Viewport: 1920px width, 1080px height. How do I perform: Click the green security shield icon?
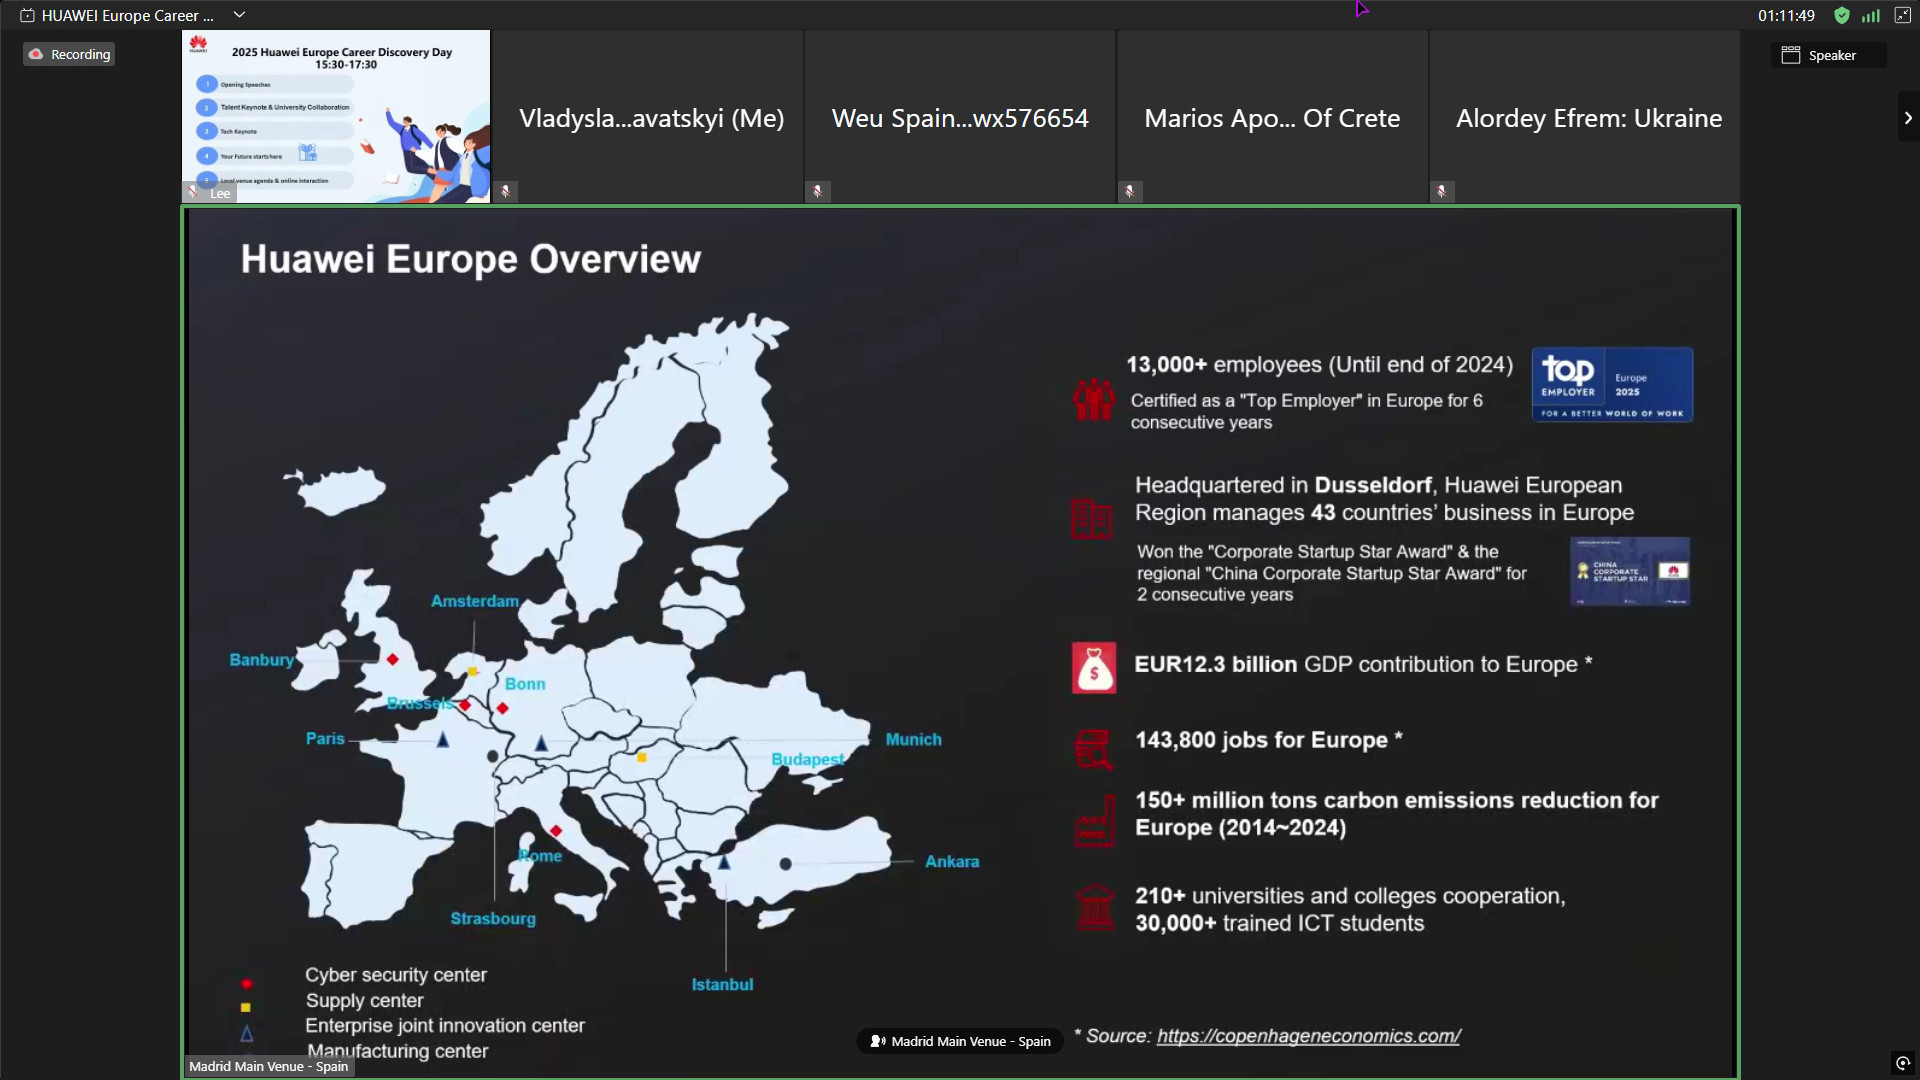[x=1842, y=15]
